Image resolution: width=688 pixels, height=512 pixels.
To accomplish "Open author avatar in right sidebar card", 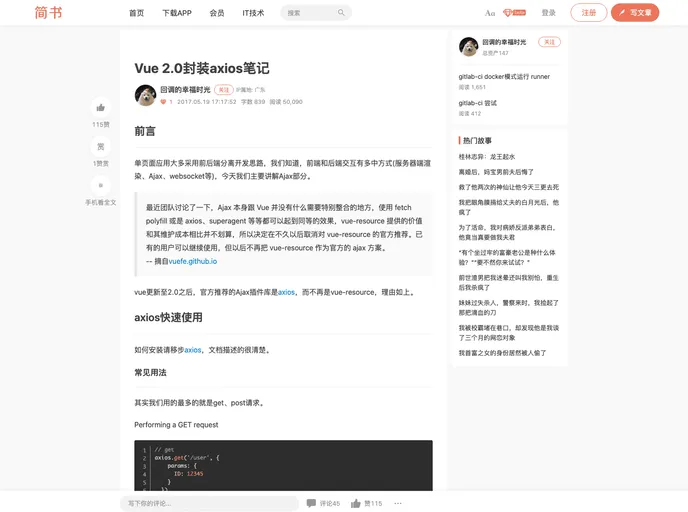I will 468,47.
